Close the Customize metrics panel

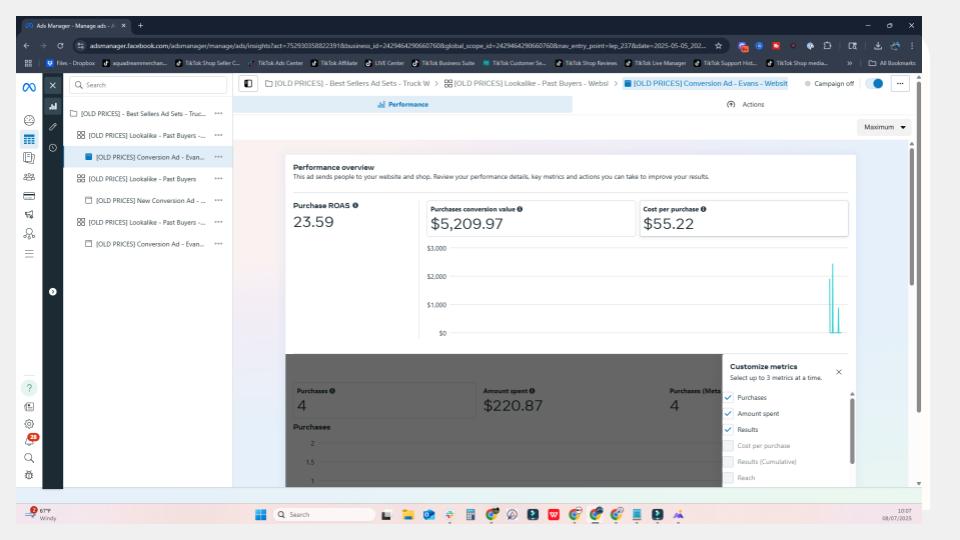pyautogui.click(x=839, y=372)
